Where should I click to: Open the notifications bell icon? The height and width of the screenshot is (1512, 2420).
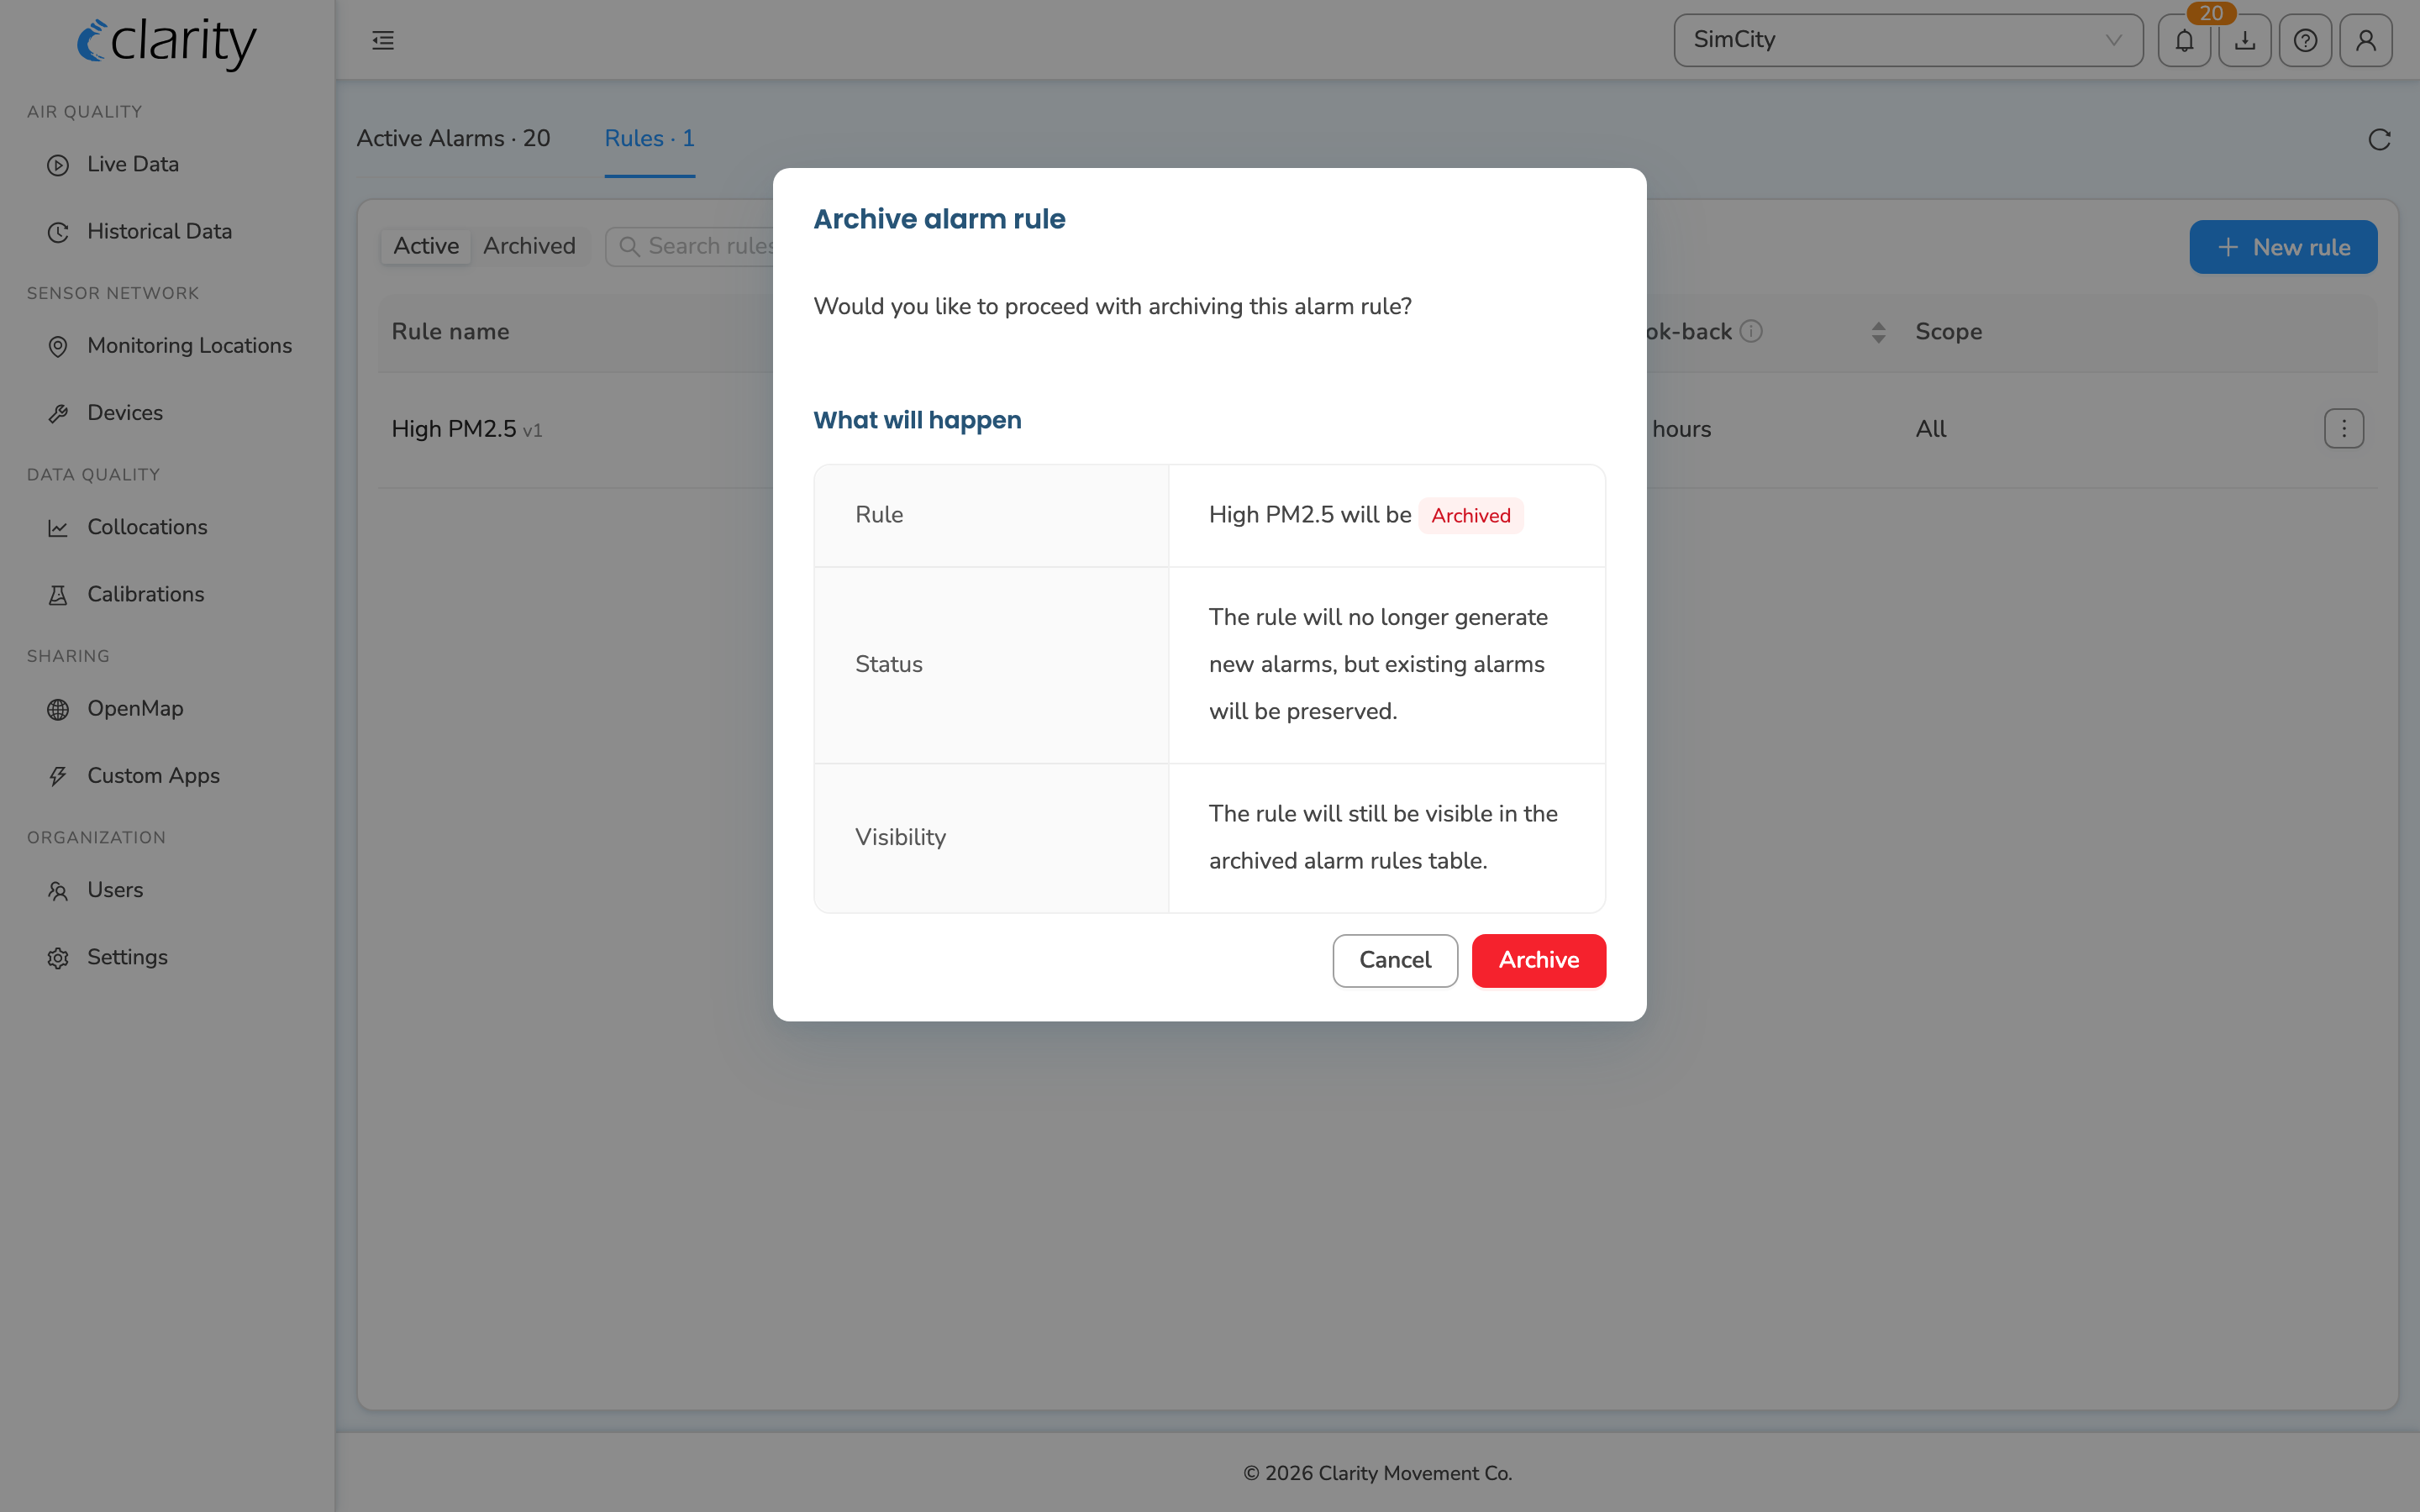(2184, 40)
